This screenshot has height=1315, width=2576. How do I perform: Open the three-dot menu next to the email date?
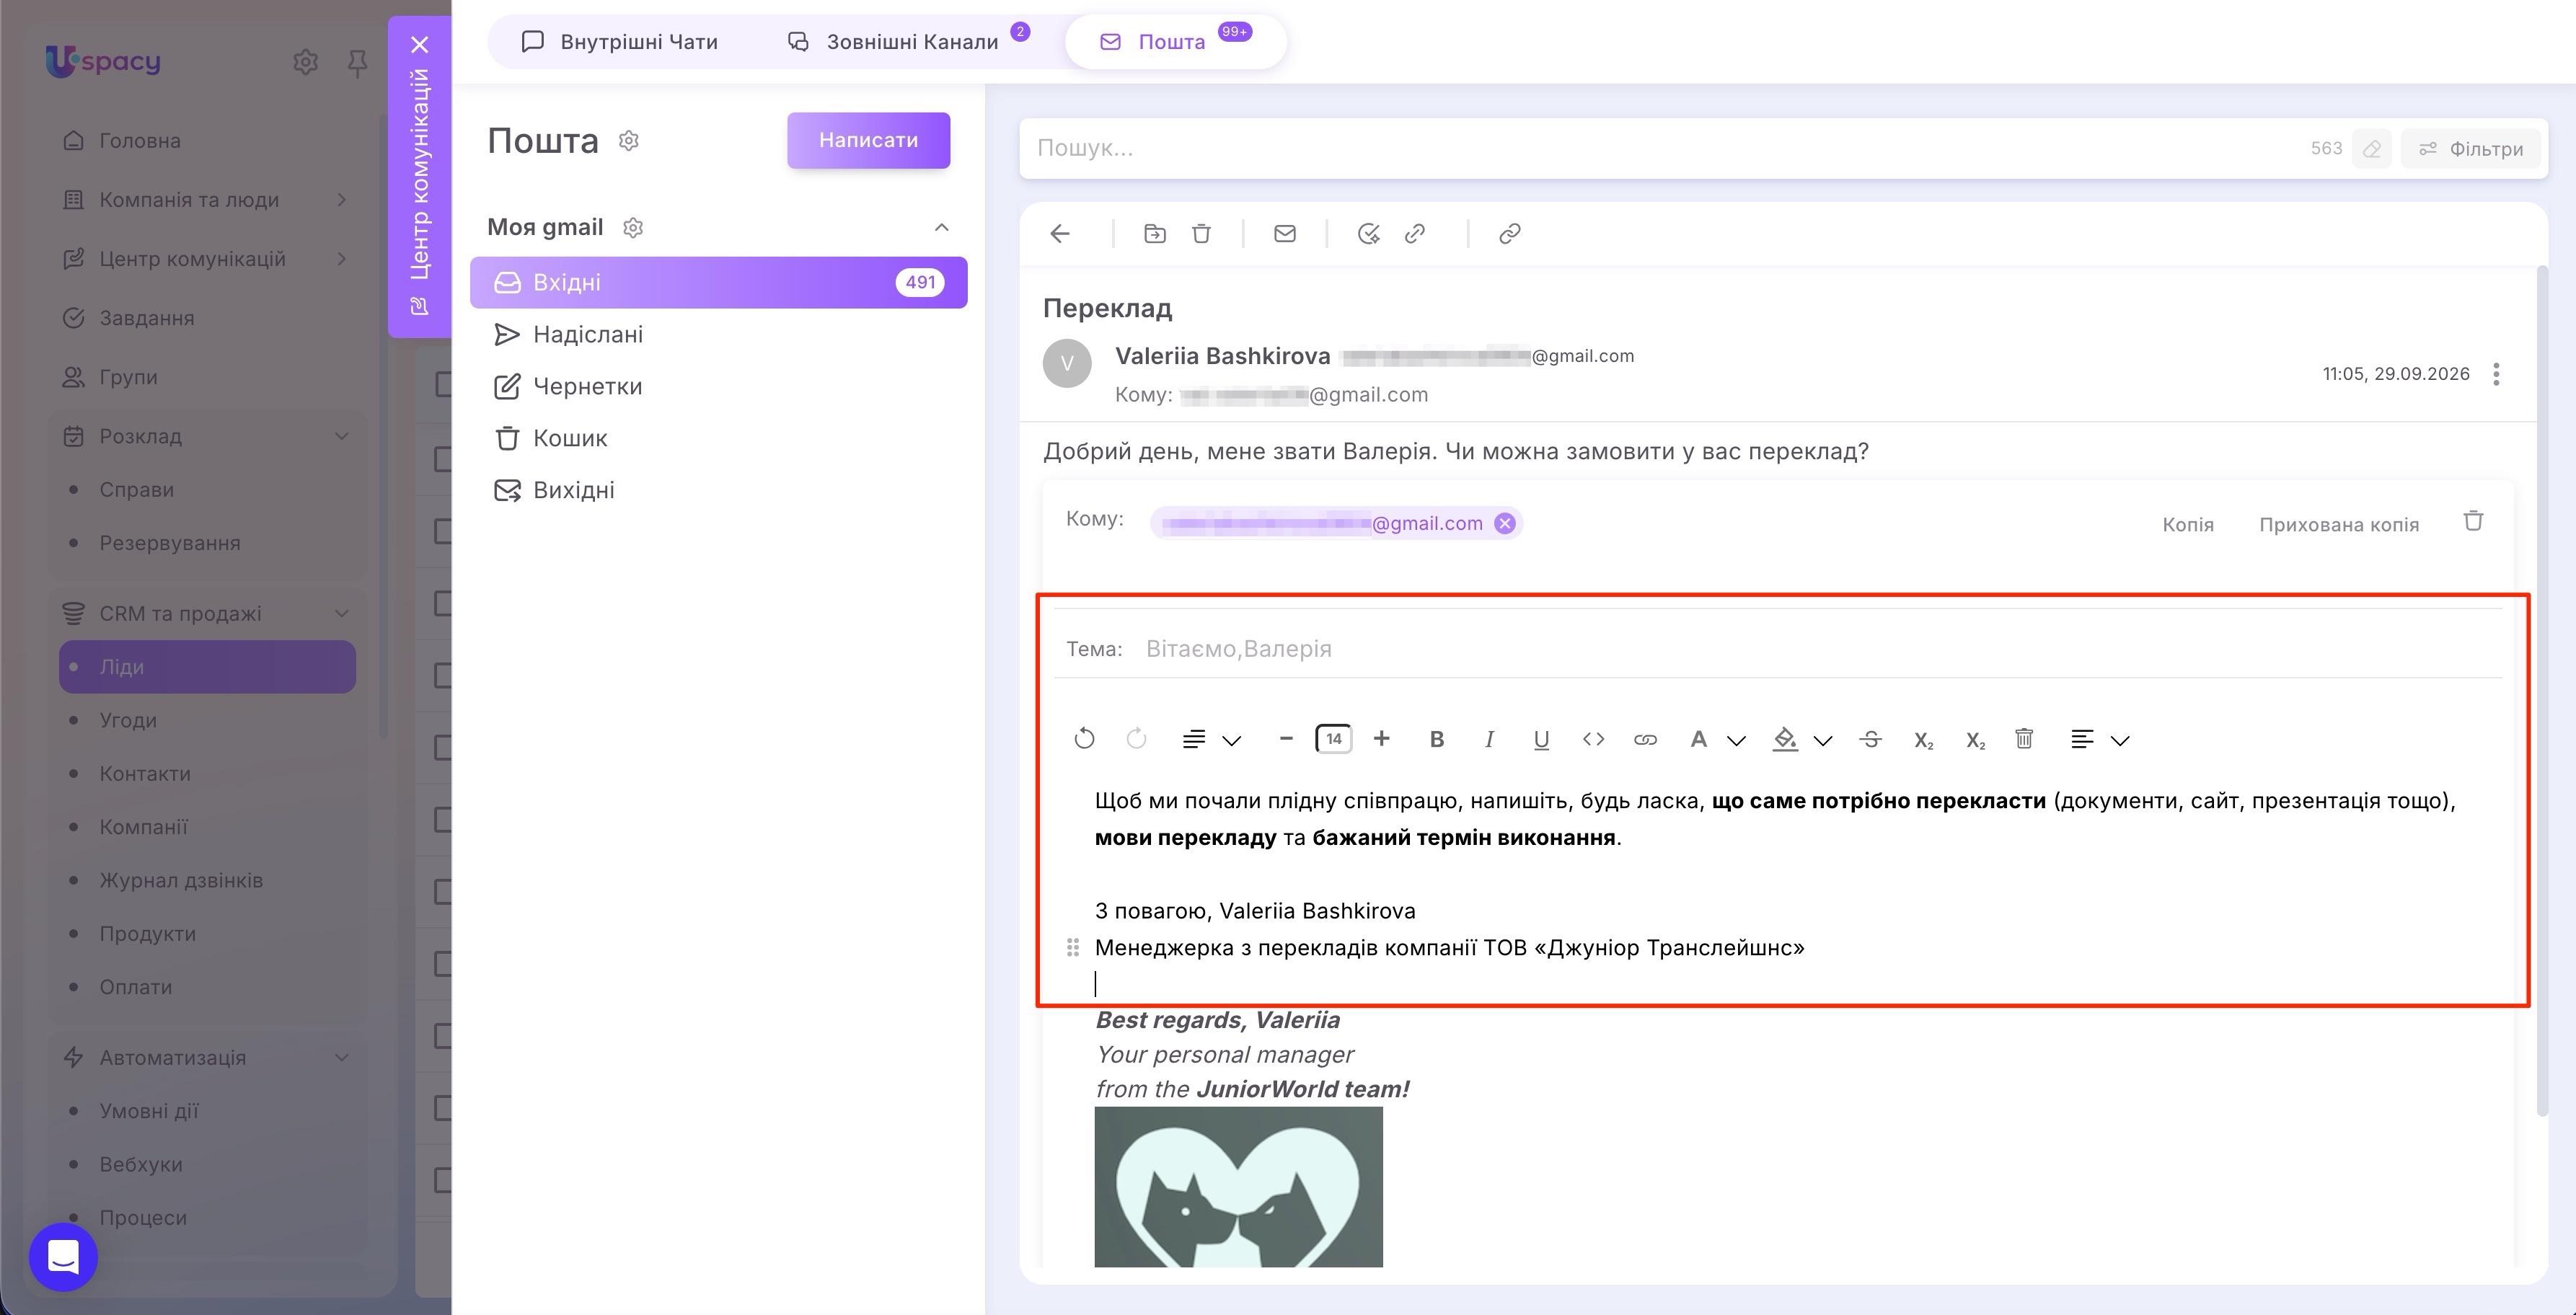(x=2496, y=374)
